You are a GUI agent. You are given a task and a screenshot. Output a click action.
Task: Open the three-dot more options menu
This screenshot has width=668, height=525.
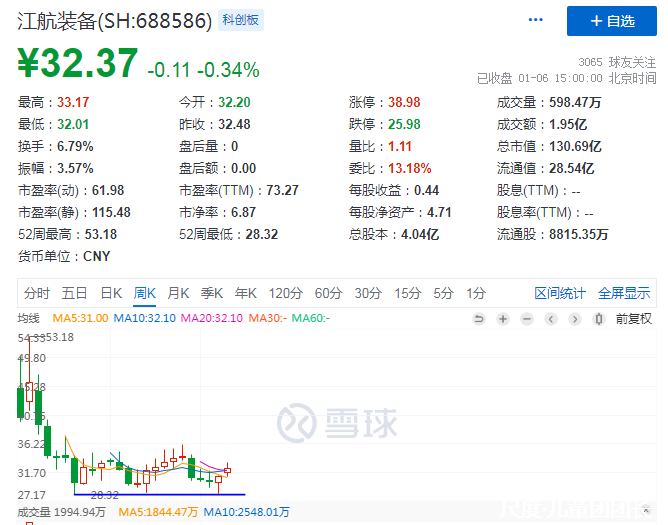point(535,20)
